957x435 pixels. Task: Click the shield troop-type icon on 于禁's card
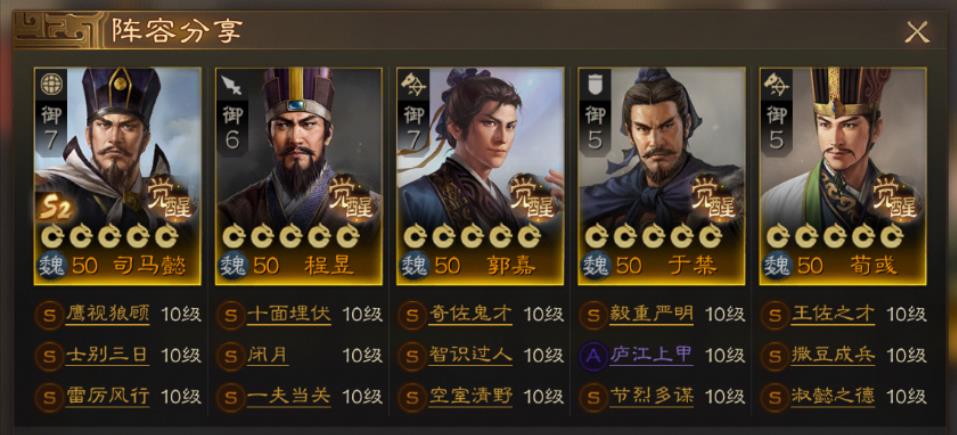[594, 85]
